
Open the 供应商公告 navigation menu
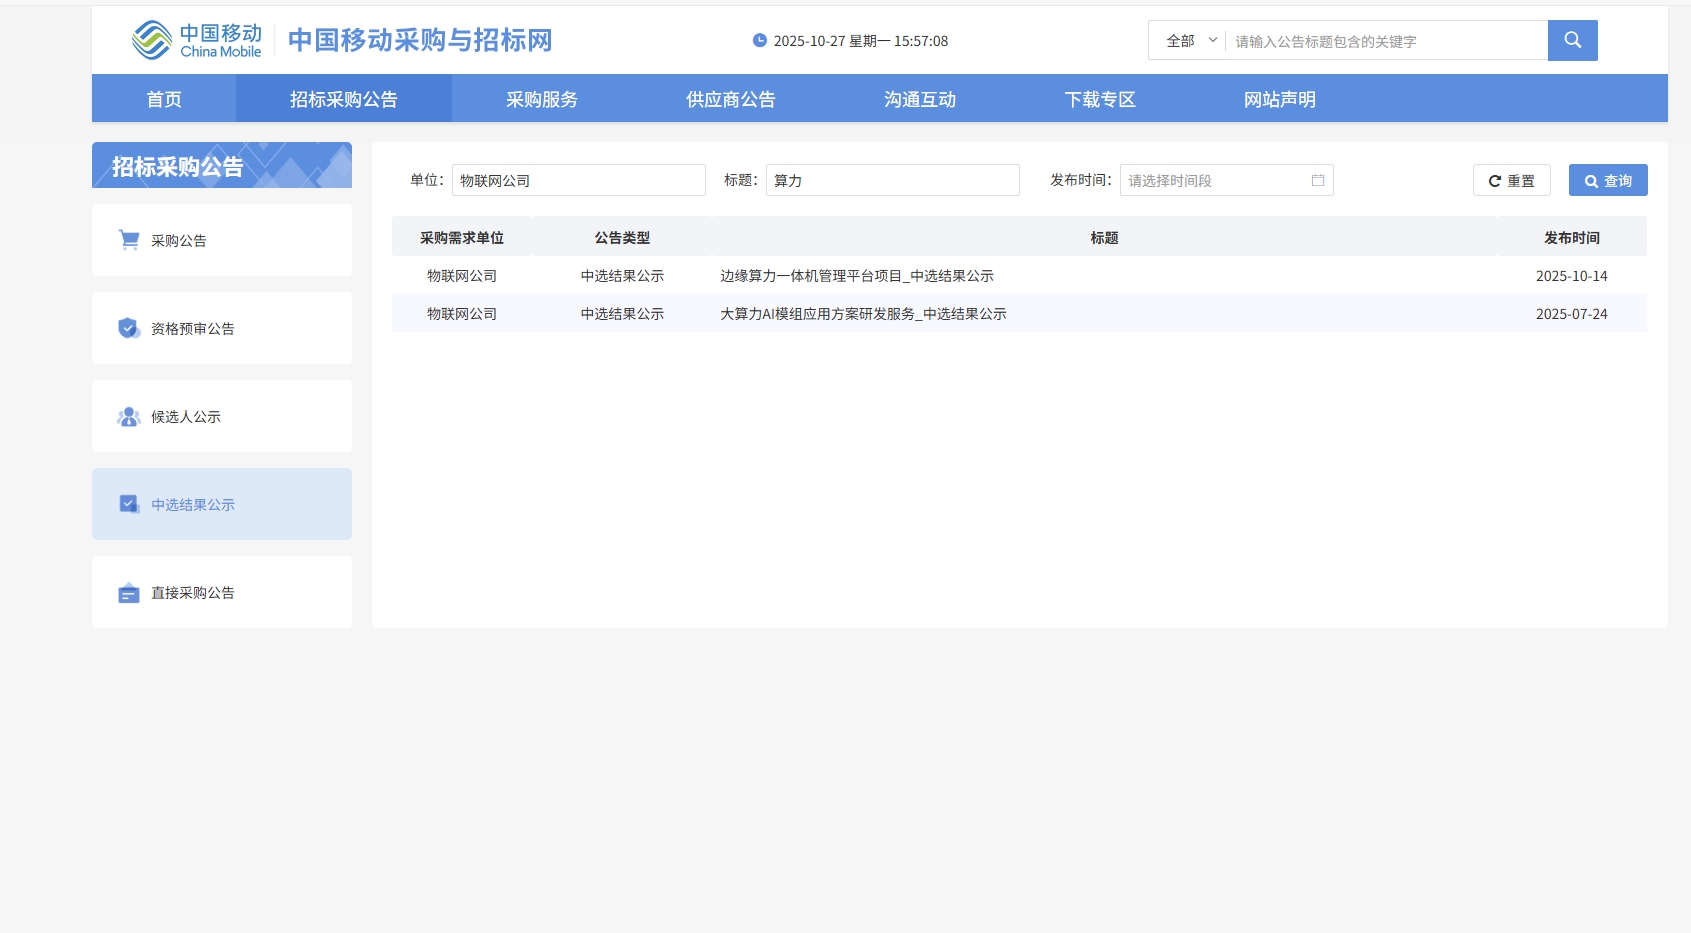point(730,99)
